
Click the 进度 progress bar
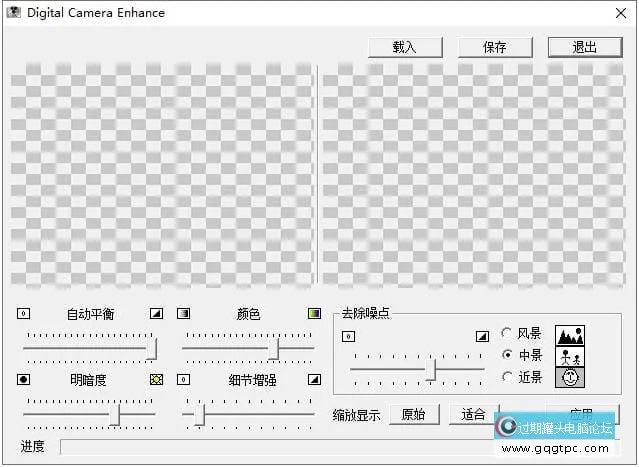tap(341, 447)
